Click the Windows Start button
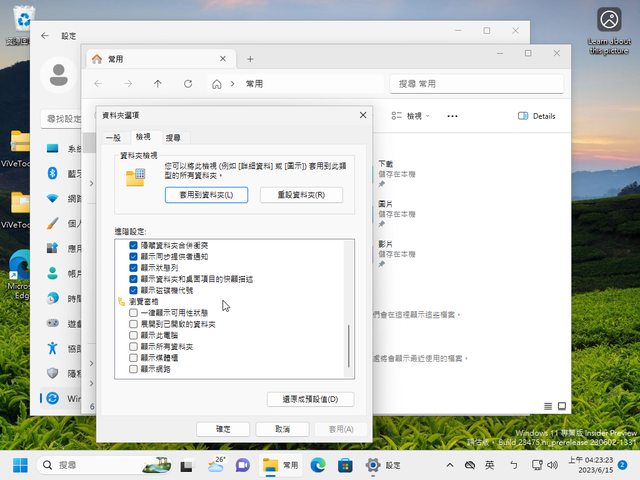 (20, 465)
